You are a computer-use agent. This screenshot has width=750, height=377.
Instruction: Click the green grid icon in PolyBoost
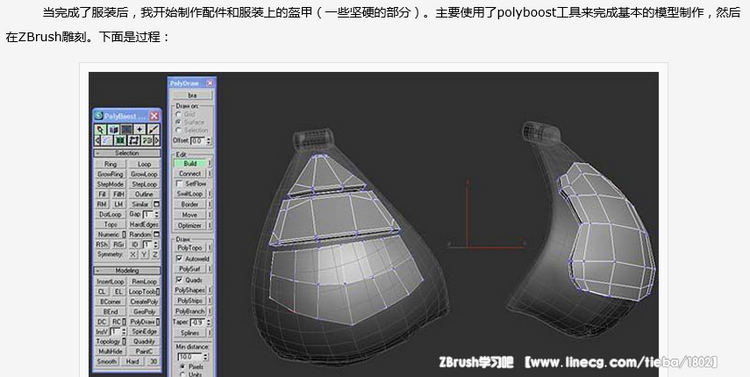[120, 141]
